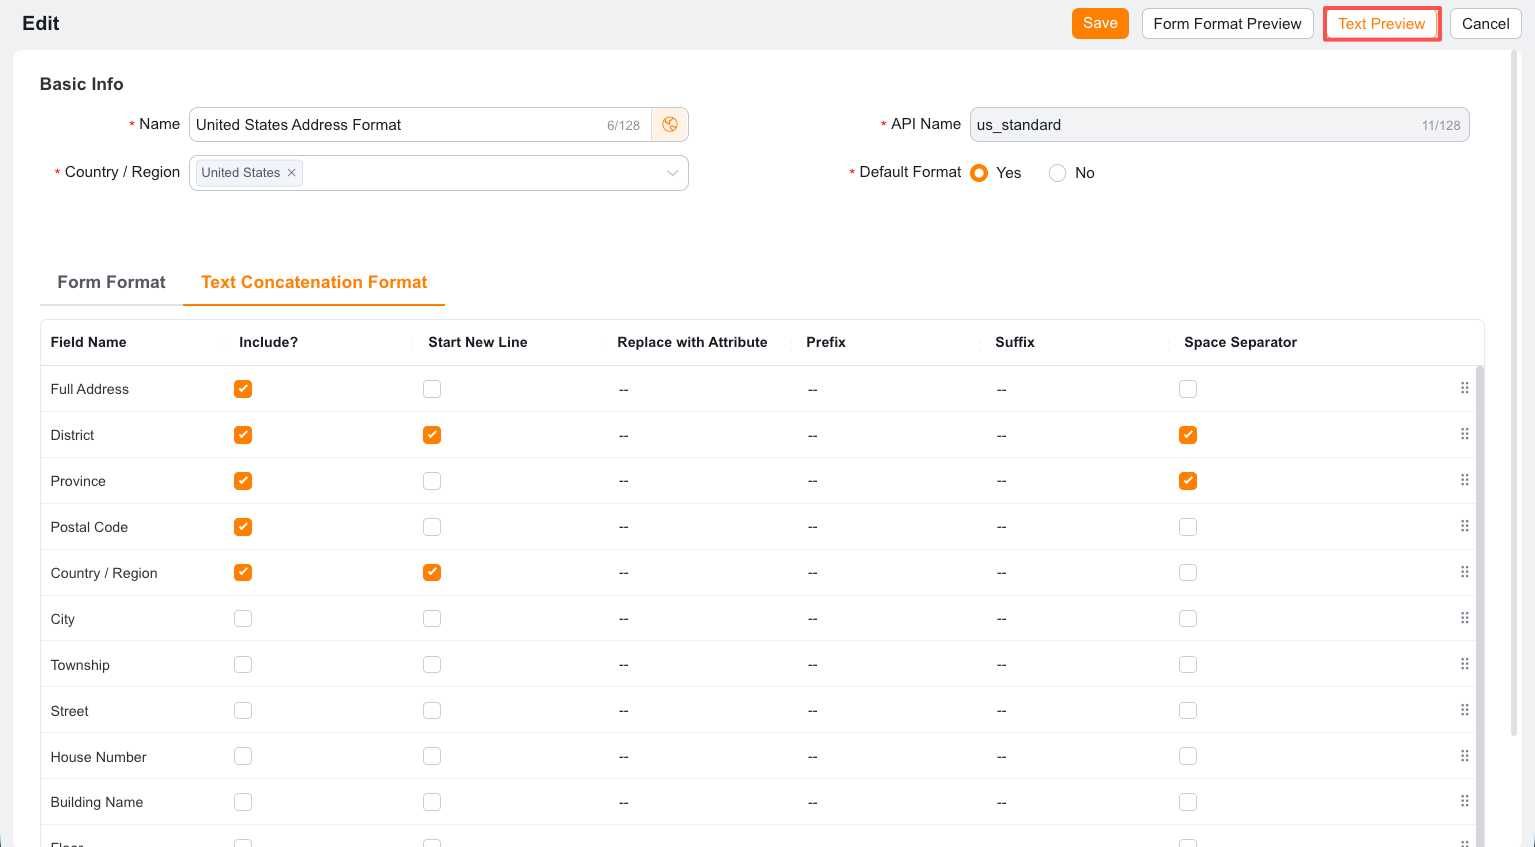Check Space Separator for Building Name
The height and width of the screenshot is (847, 1535).
pyautogui.click(x=1188, y=802)
